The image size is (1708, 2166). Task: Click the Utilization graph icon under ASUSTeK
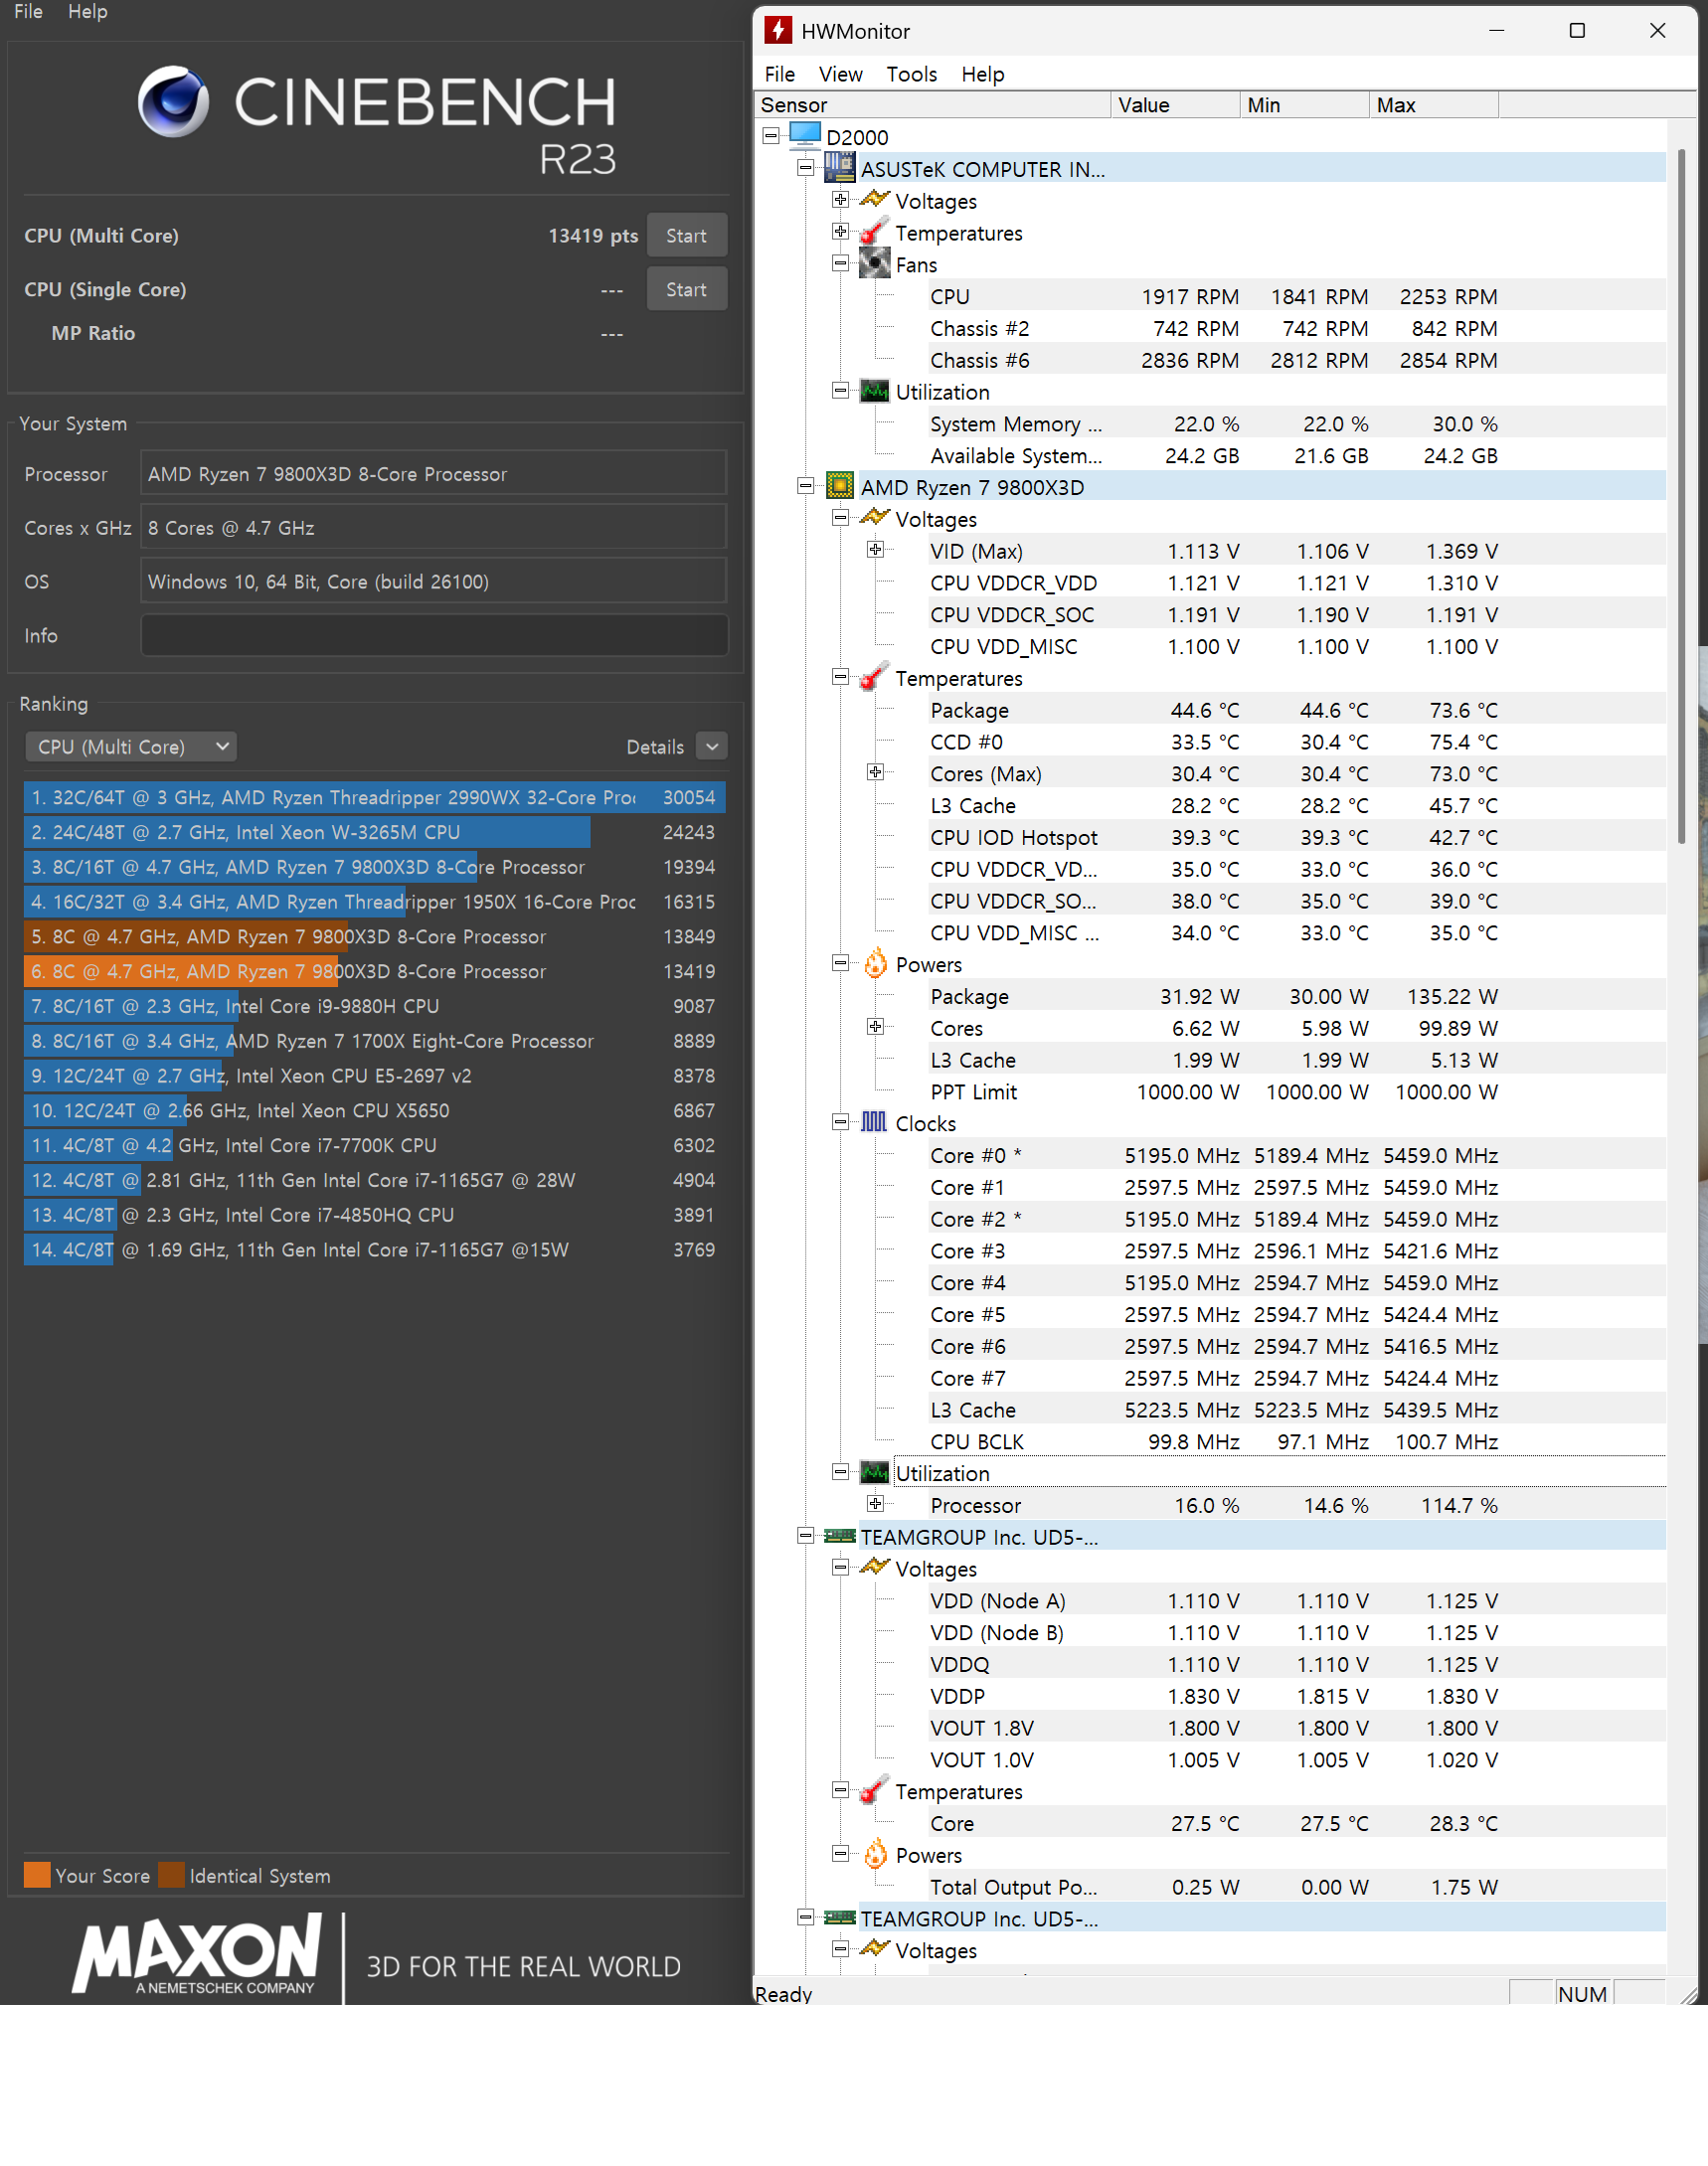click(877, 391)
